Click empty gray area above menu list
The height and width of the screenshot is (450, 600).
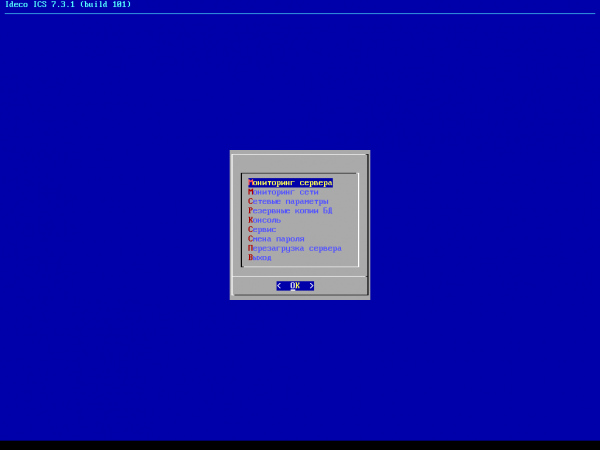pos(300,162)
